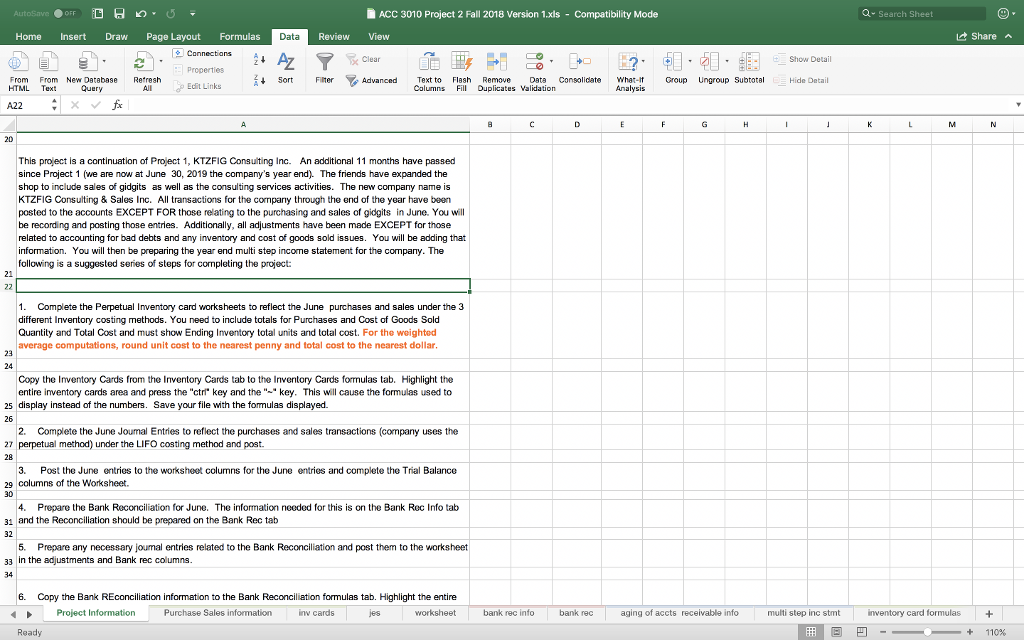
Task: Open the multi step inc stmt sheet
Action: click(x=803, y=613)
